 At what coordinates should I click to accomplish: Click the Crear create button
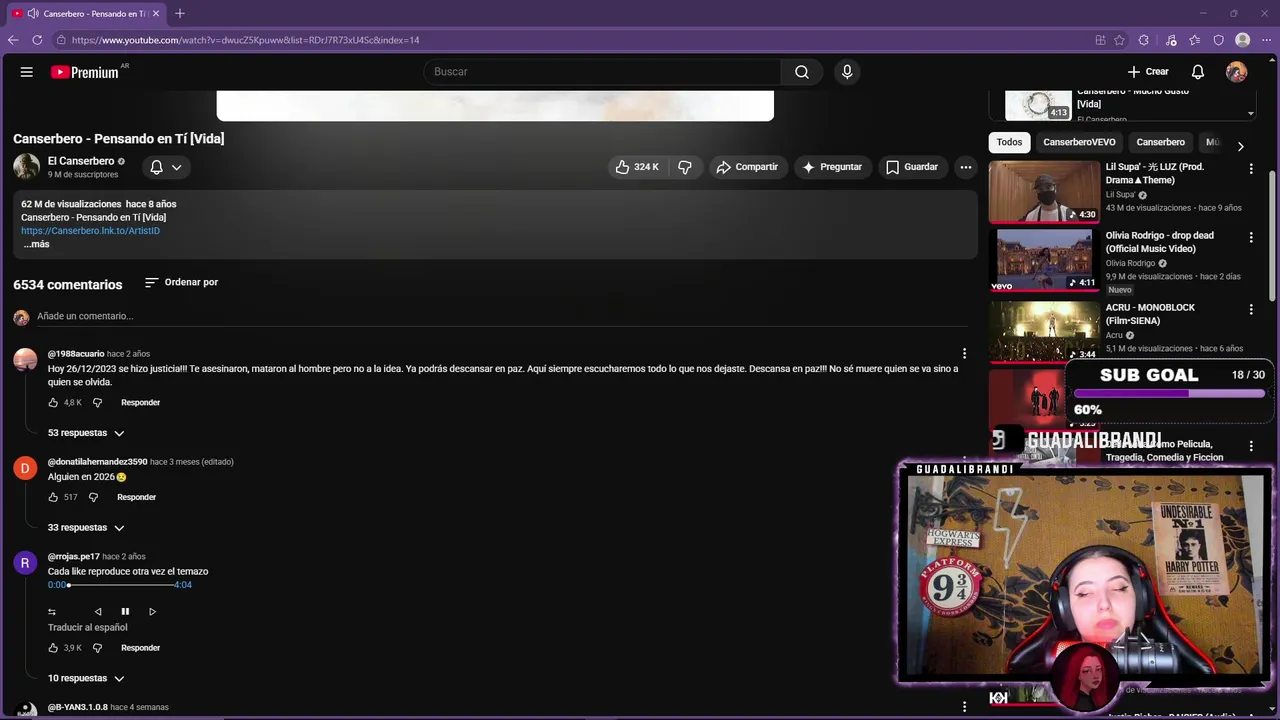(1148, 72)
